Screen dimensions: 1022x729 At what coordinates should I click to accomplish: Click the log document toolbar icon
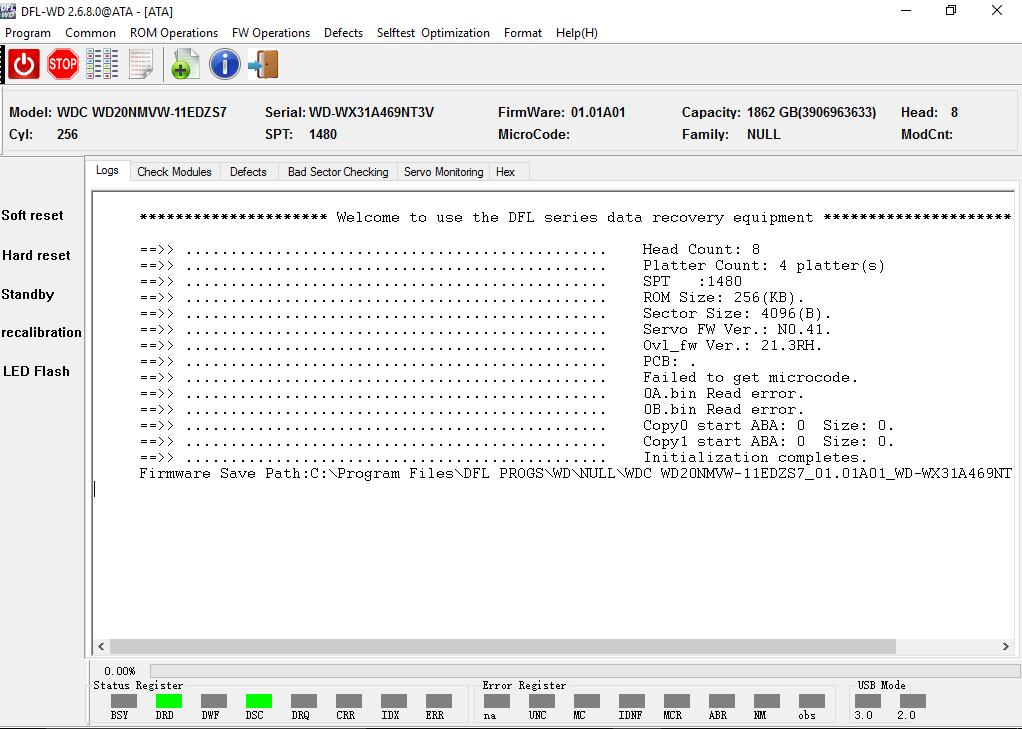141,65
